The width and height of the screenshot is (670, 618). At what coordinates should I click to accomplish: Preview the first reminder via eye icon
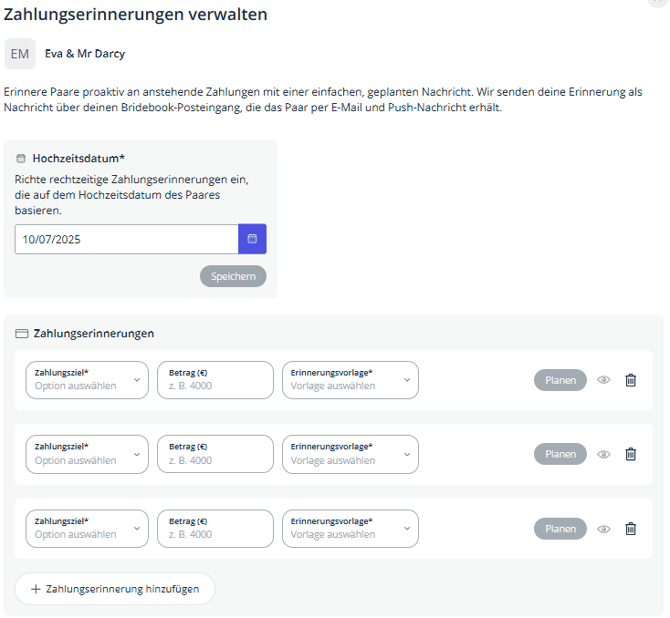[x=603, y=380]
